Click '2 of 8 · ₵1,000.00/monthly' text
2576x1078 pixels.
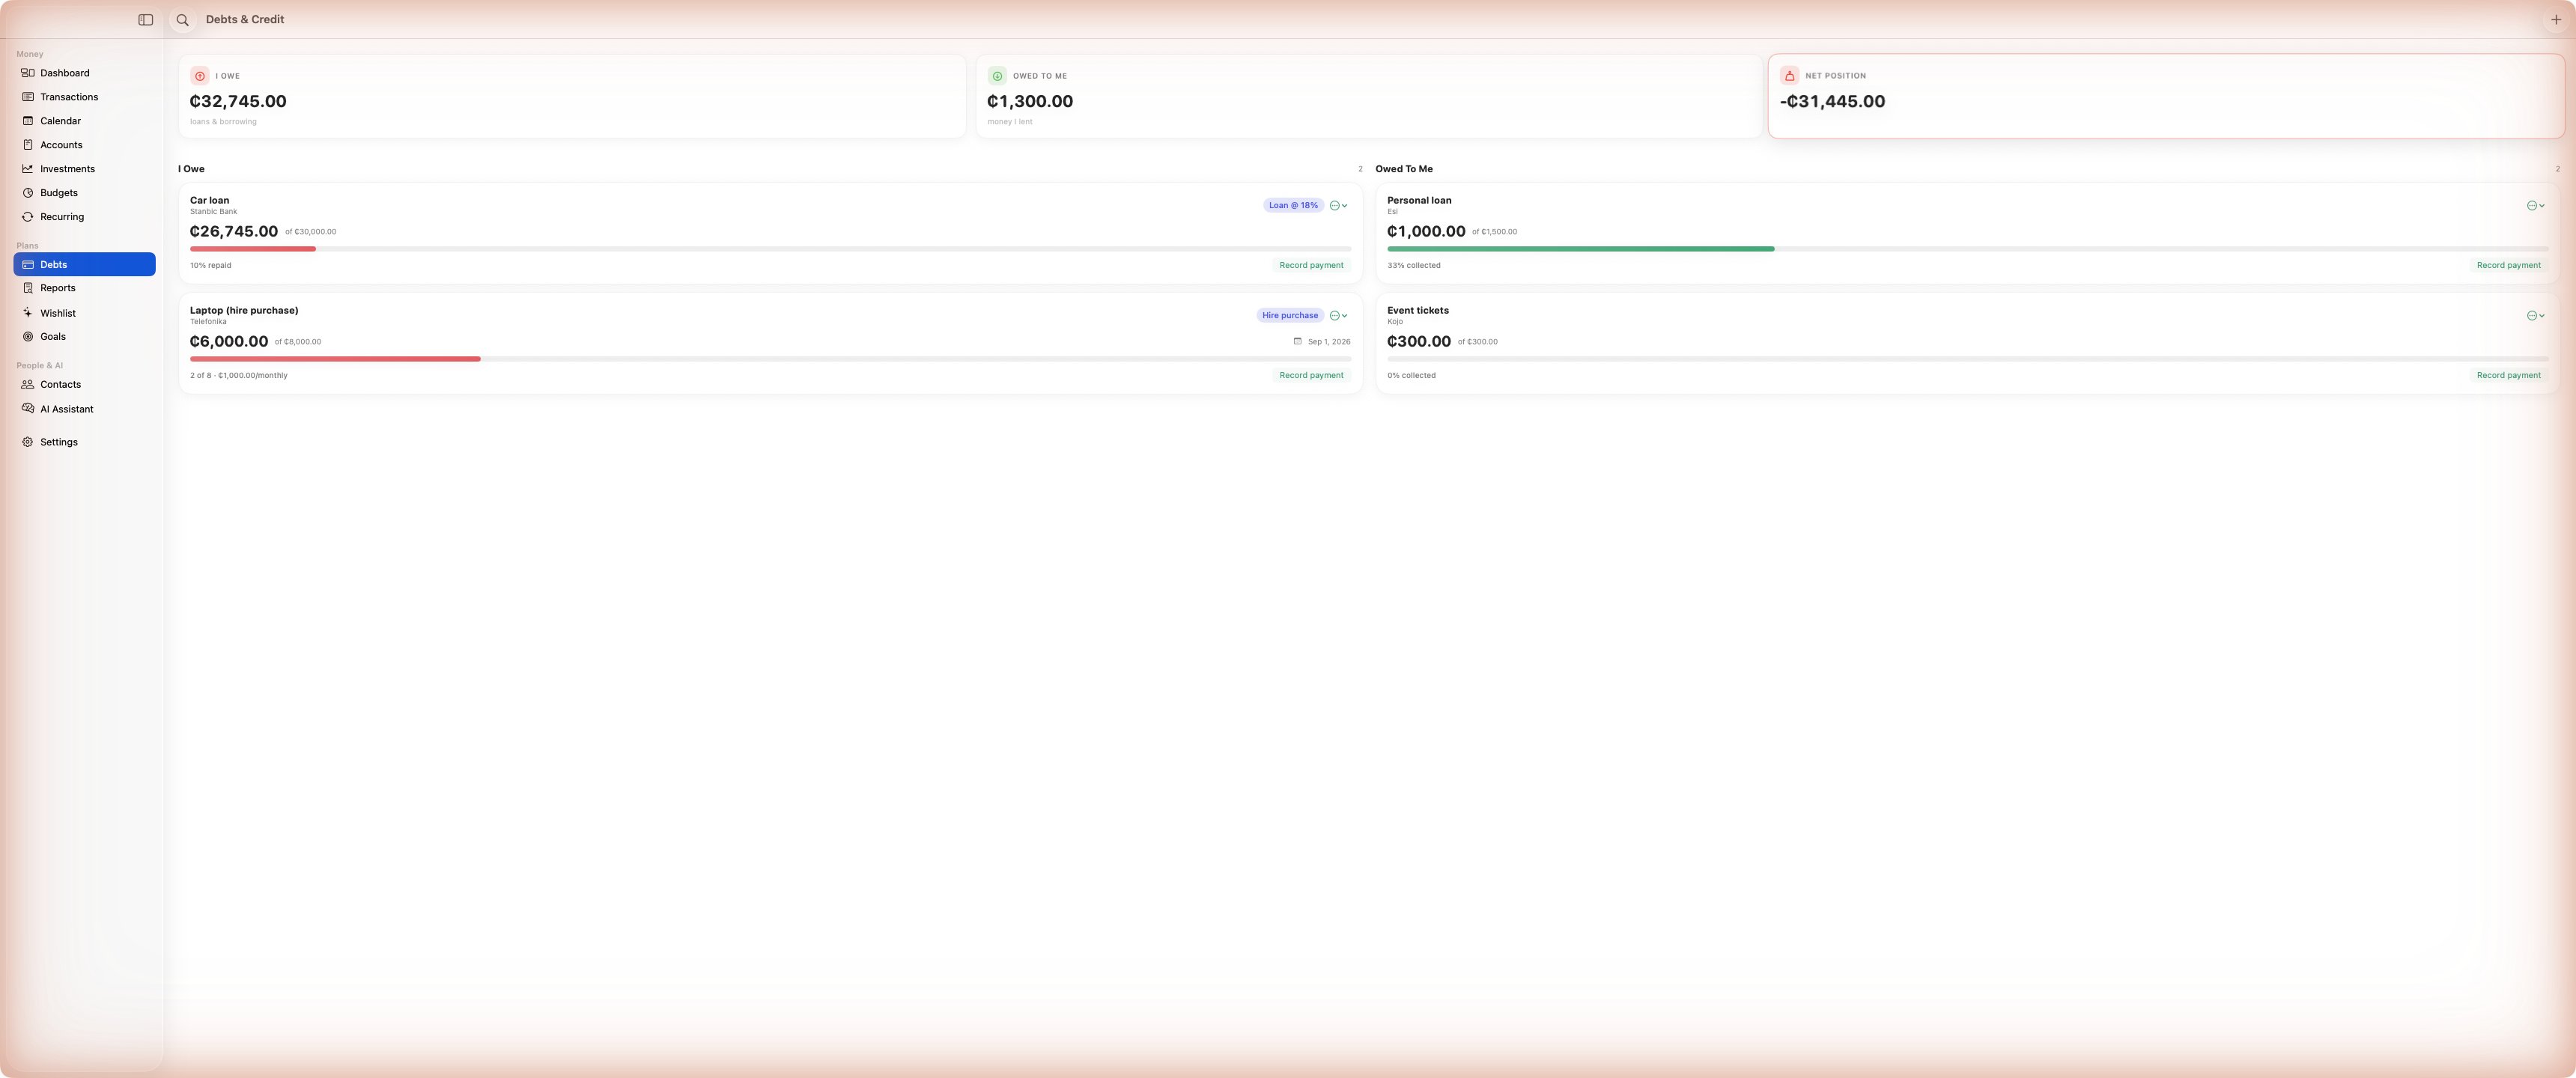(x=239, y=376)
